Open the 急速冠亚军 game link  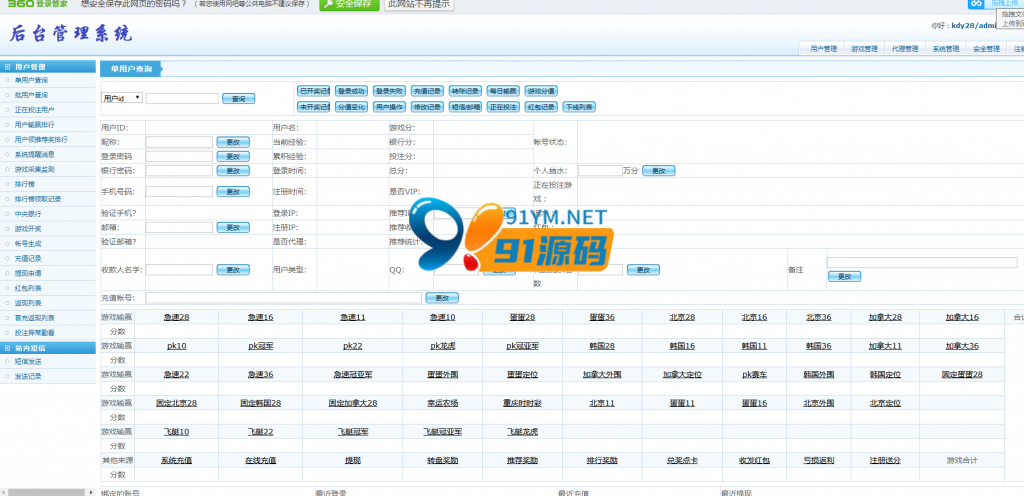click(x=353, y=375)
